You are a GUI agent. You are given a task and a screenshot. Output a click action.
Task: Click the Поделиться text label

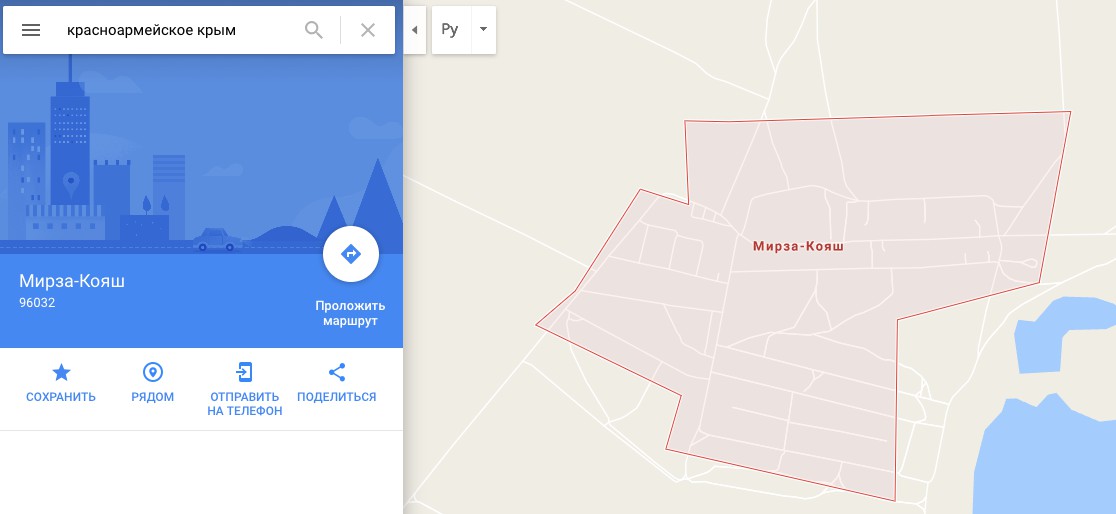pos(337,397)
